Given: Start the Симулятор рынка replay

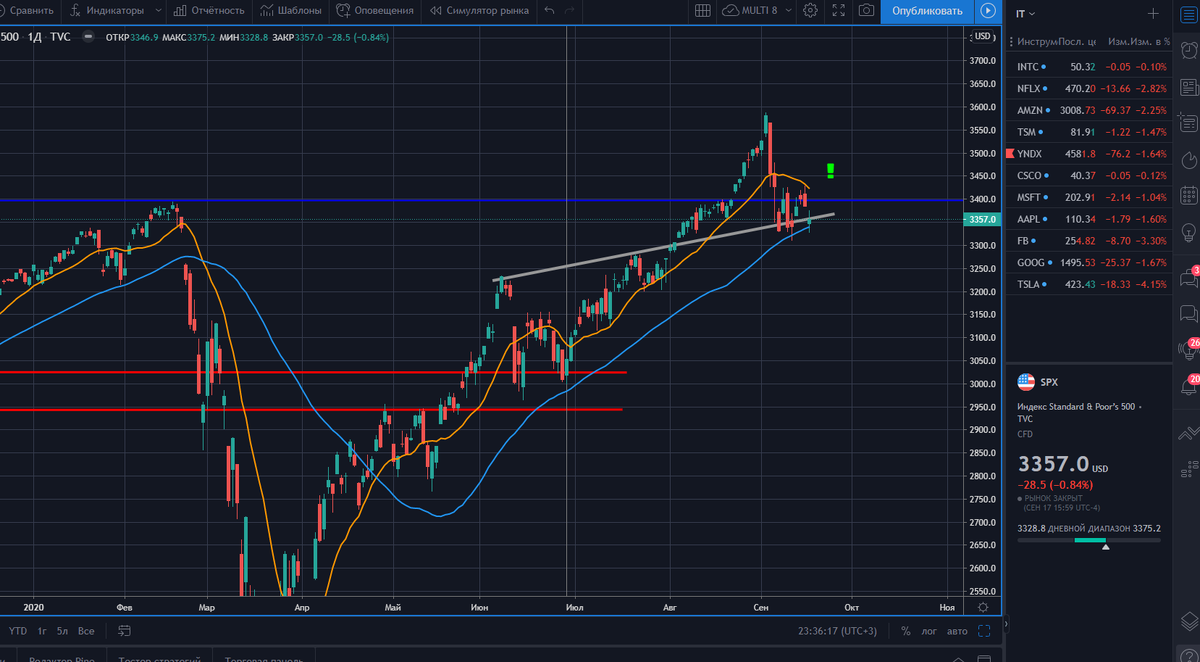Looking at the screenshot, I should click(x=480, y=11).
